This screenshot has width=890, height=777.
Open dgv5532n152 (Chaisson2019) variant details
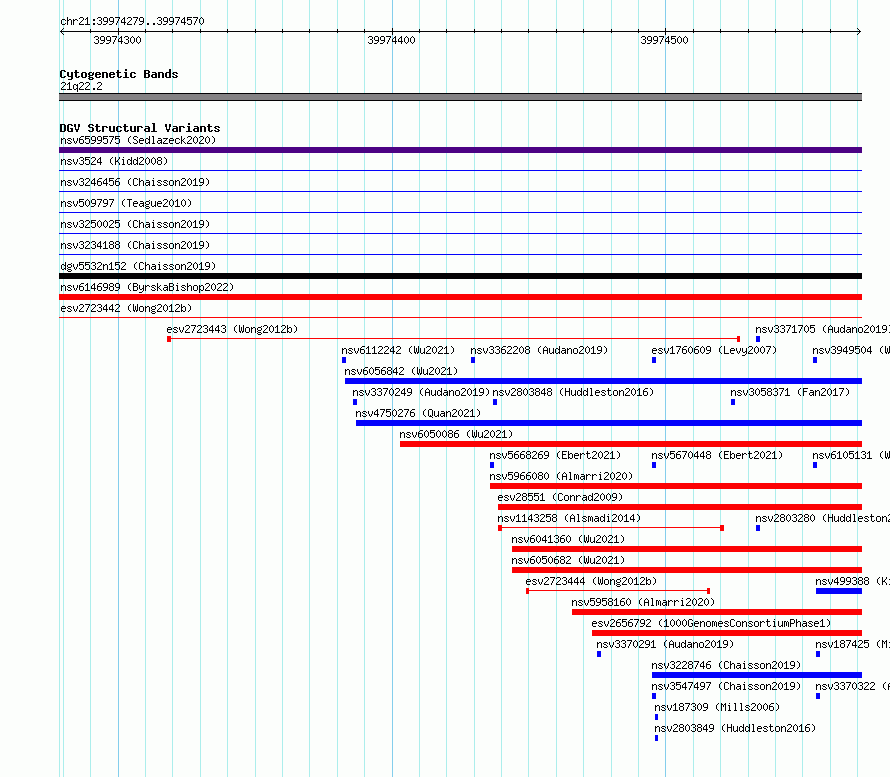coord(138,266)
